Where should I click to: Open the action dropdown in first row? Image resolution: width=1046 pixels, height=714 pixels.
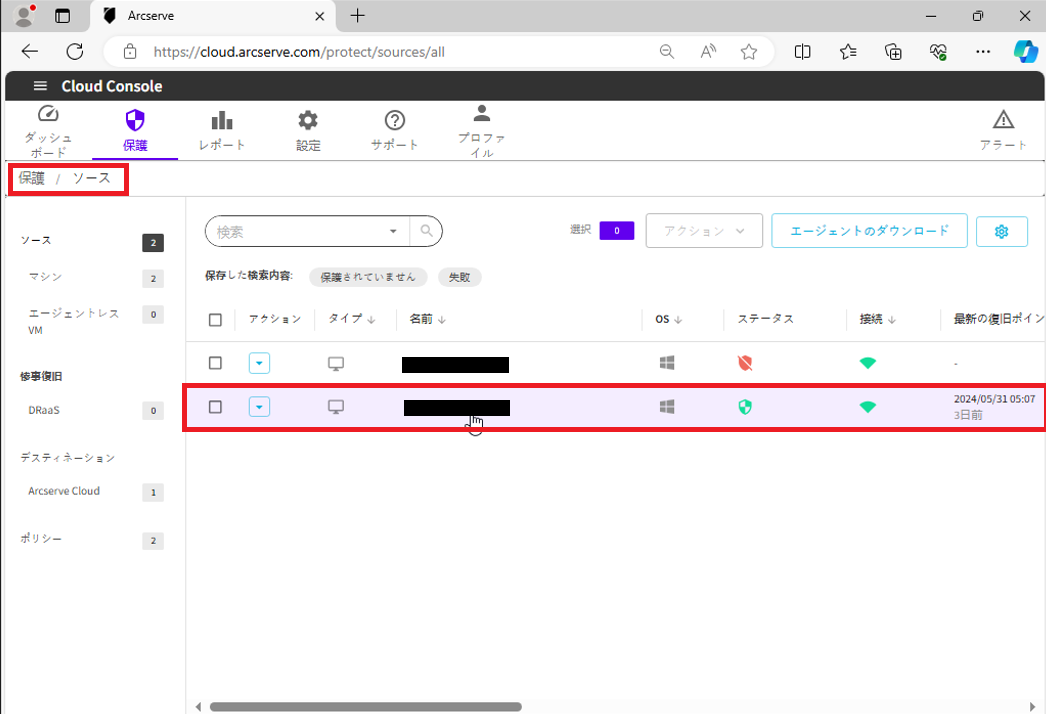tap(259, 363)
